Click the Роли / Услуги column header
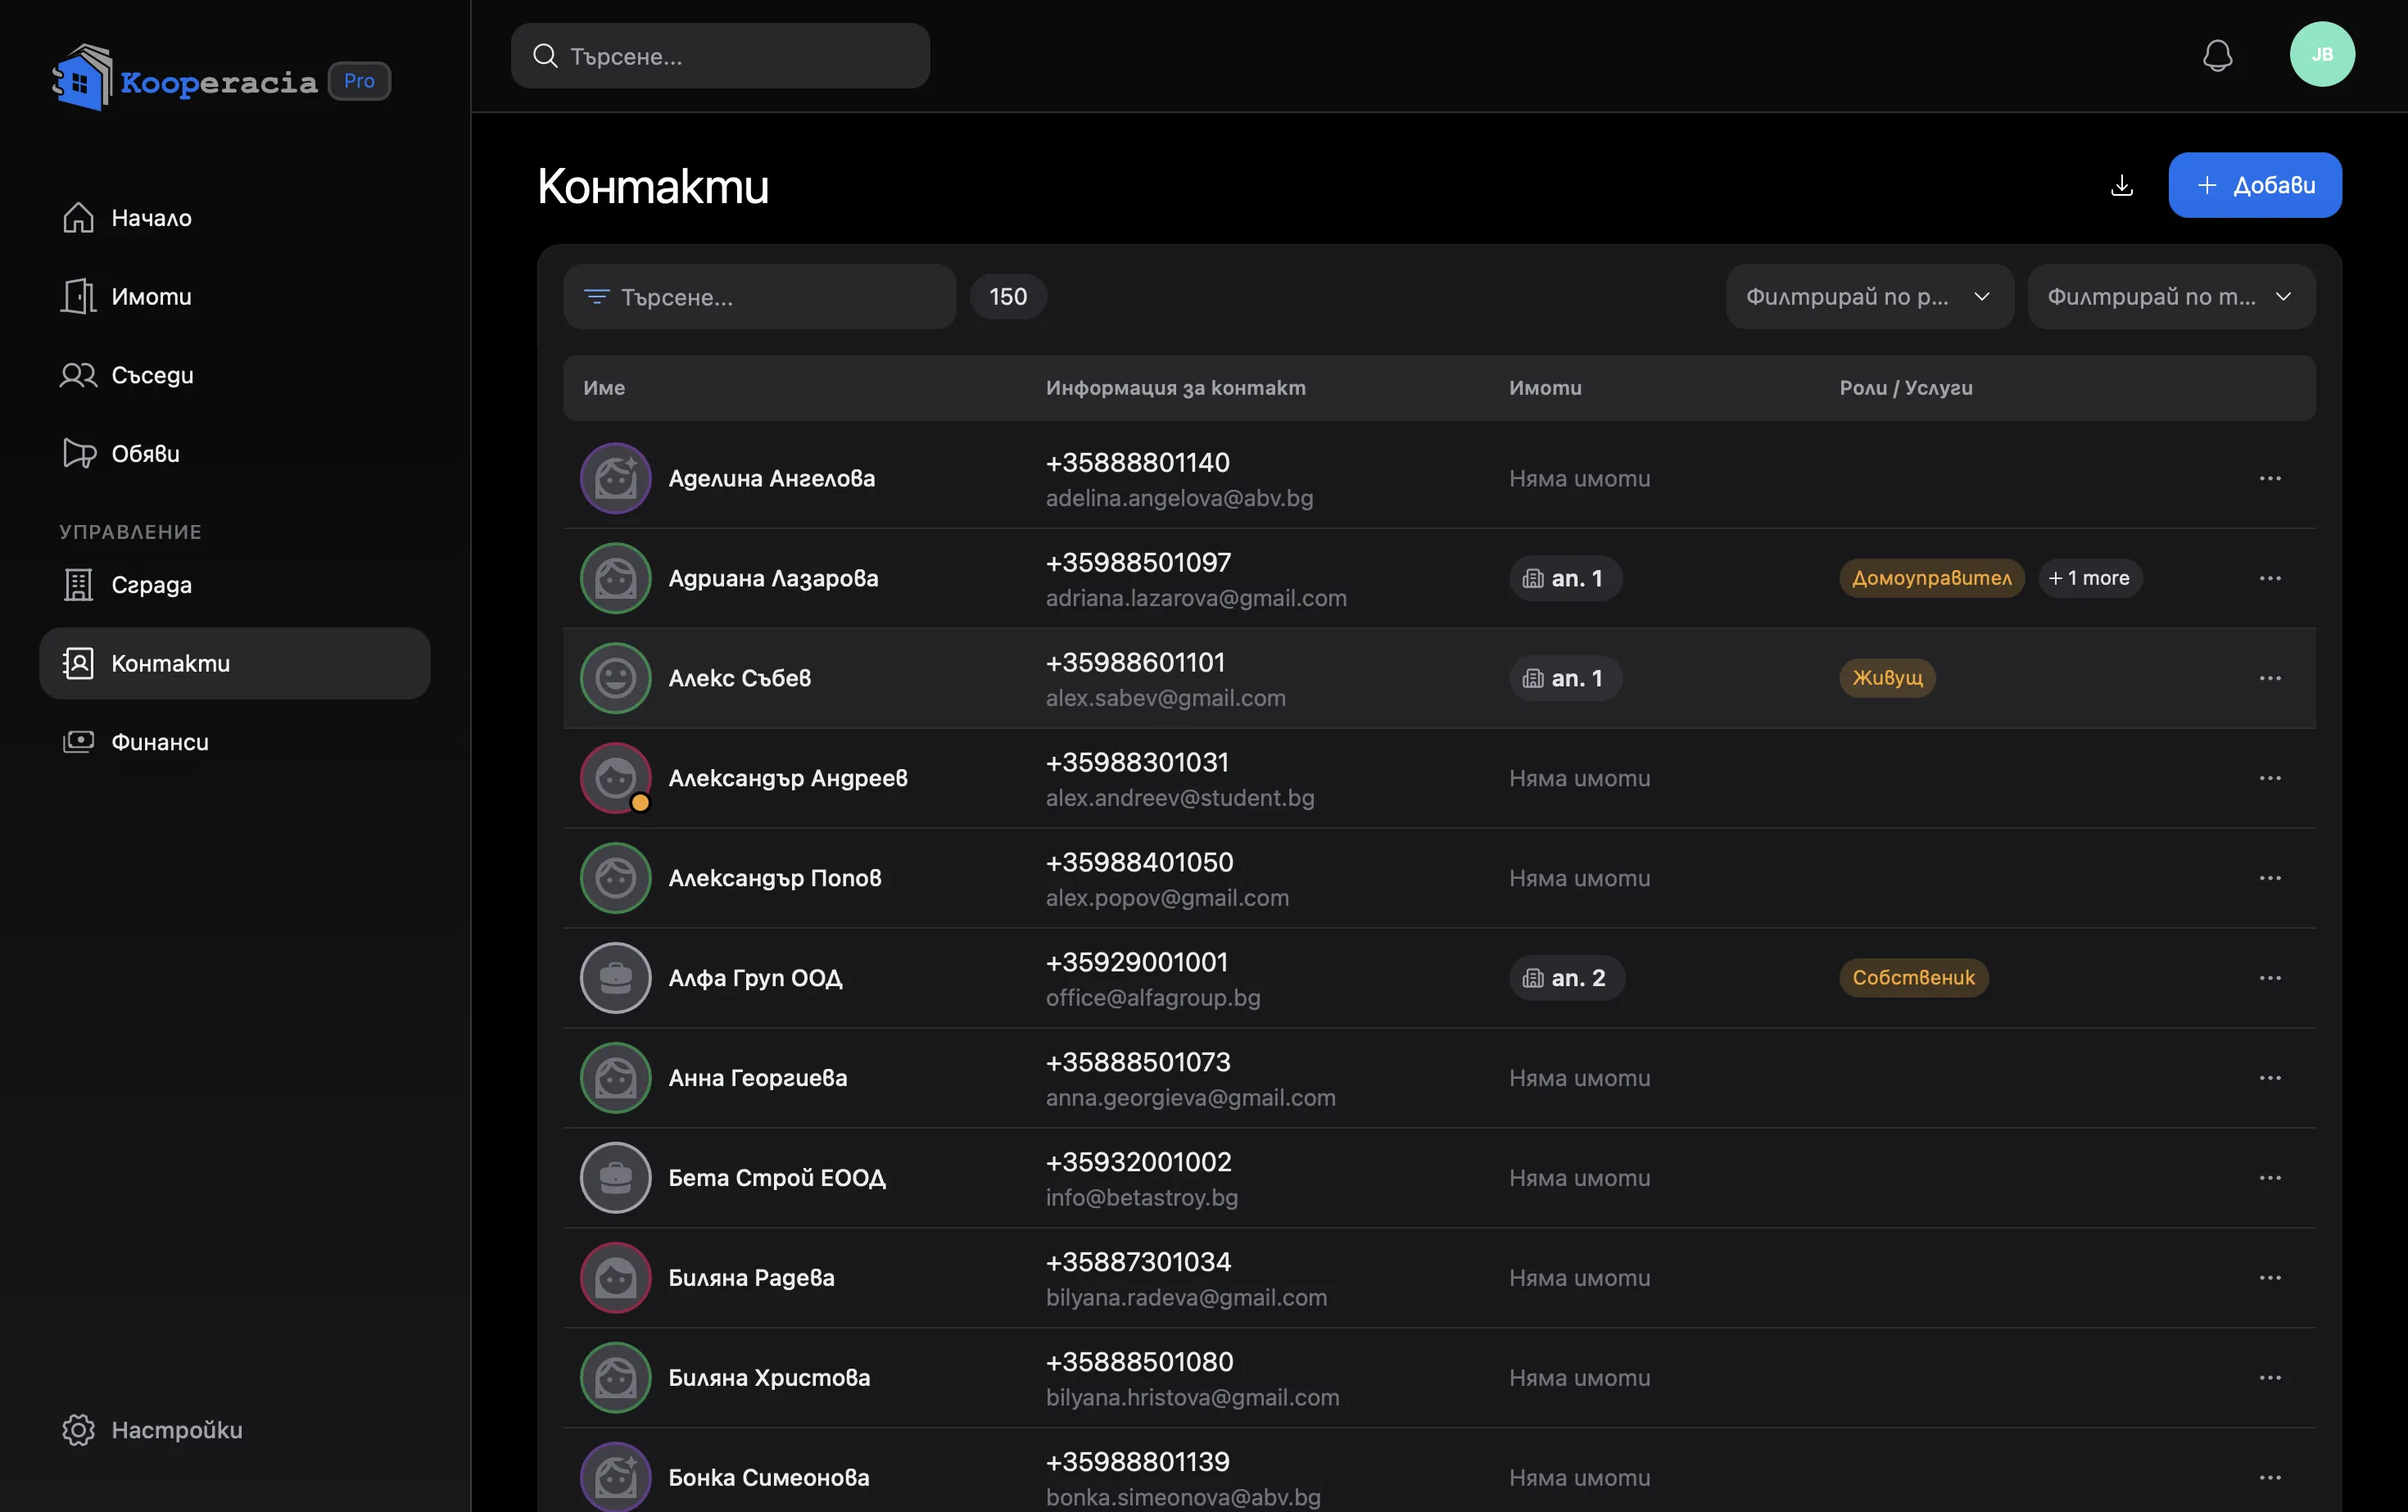This screenshot has width=2408, height=1512. [x=1906, y=388]
